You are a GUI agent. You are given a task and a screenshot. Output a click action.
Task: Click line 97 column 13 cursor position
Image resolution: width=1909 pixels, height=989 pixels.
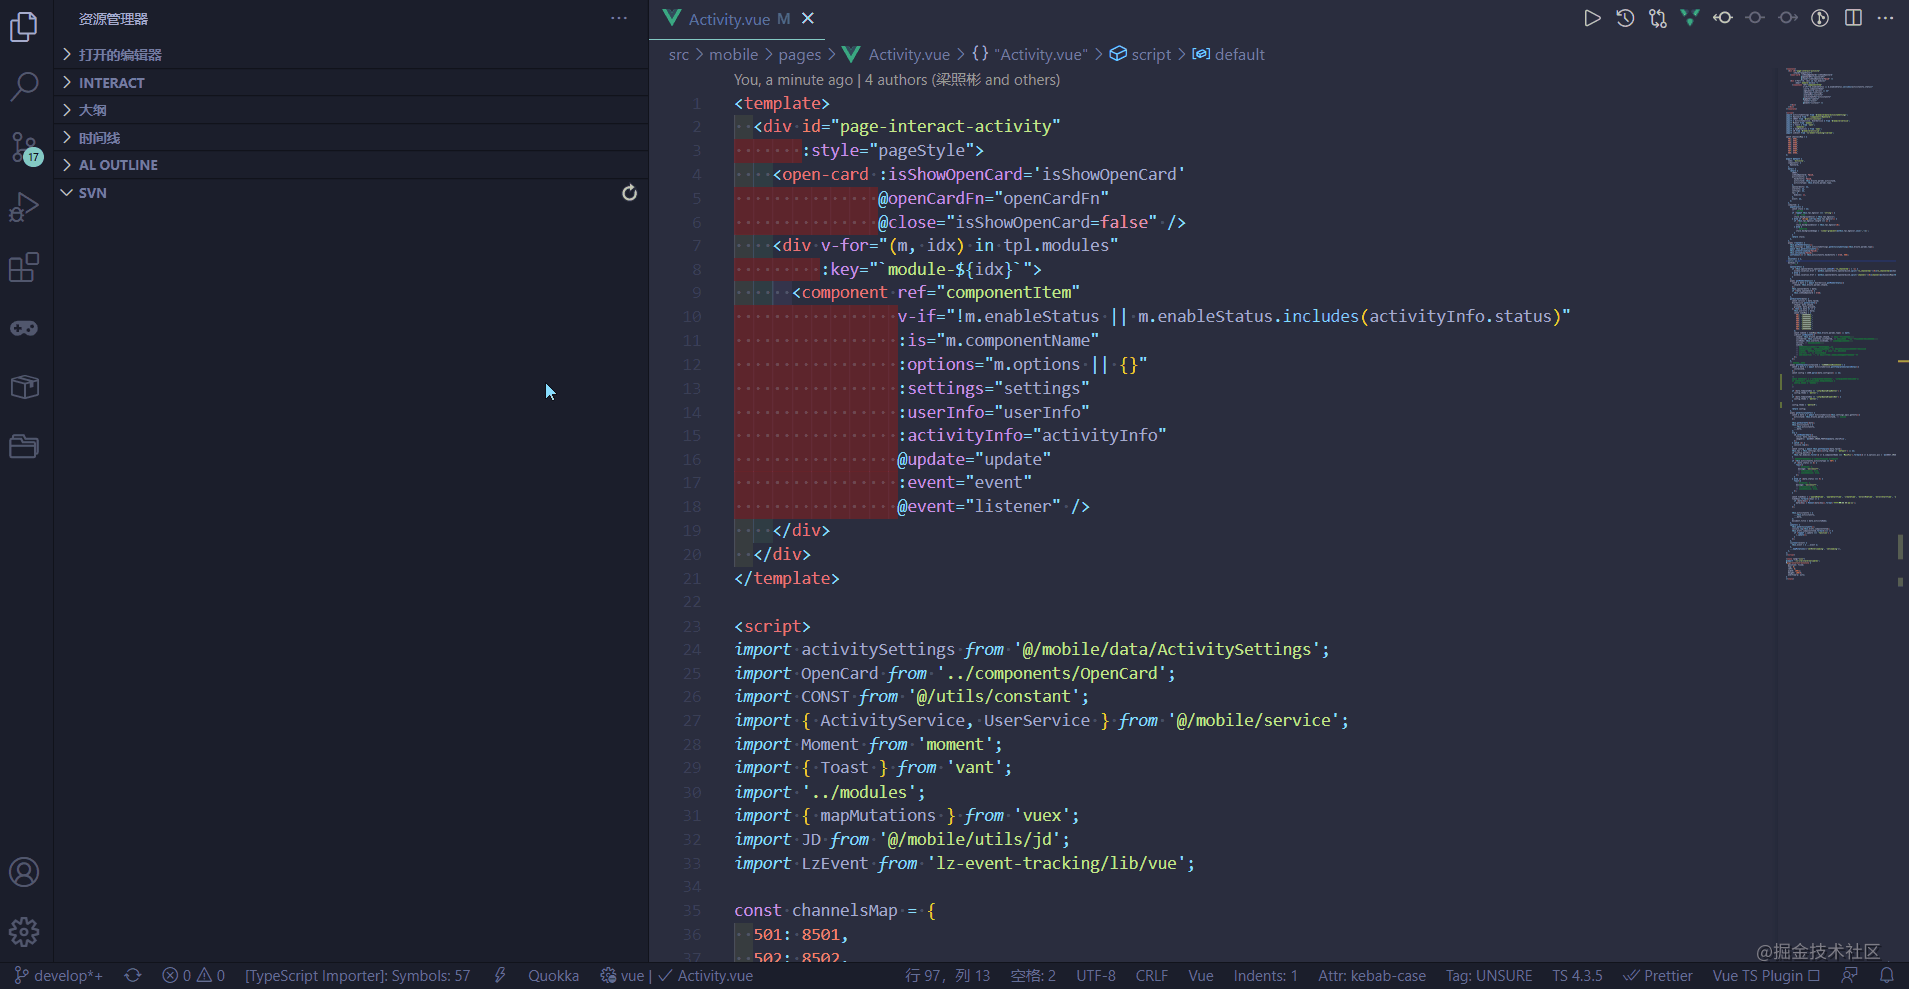point(947,975)
